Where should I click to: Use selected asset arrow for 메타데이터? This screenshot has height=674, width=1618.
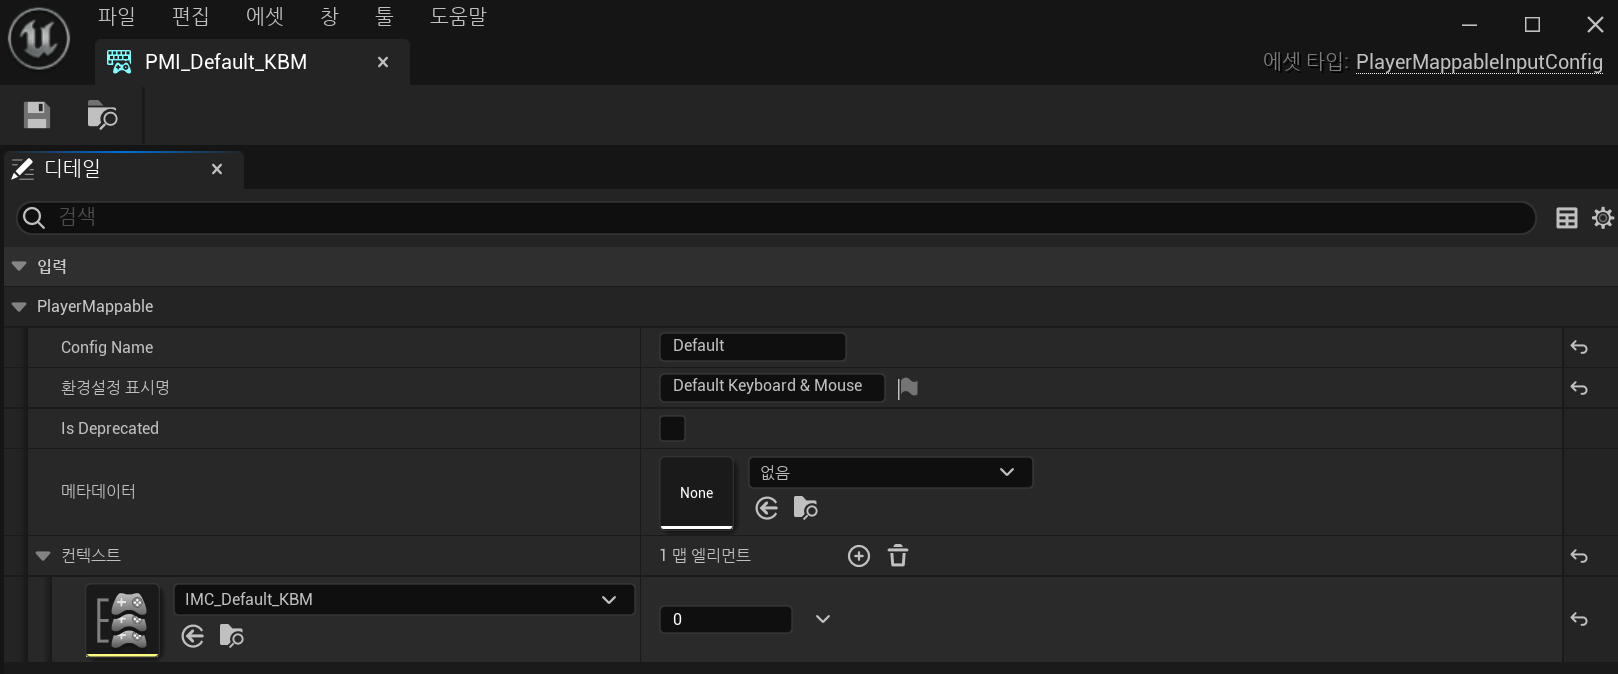[x=767, y=508]
